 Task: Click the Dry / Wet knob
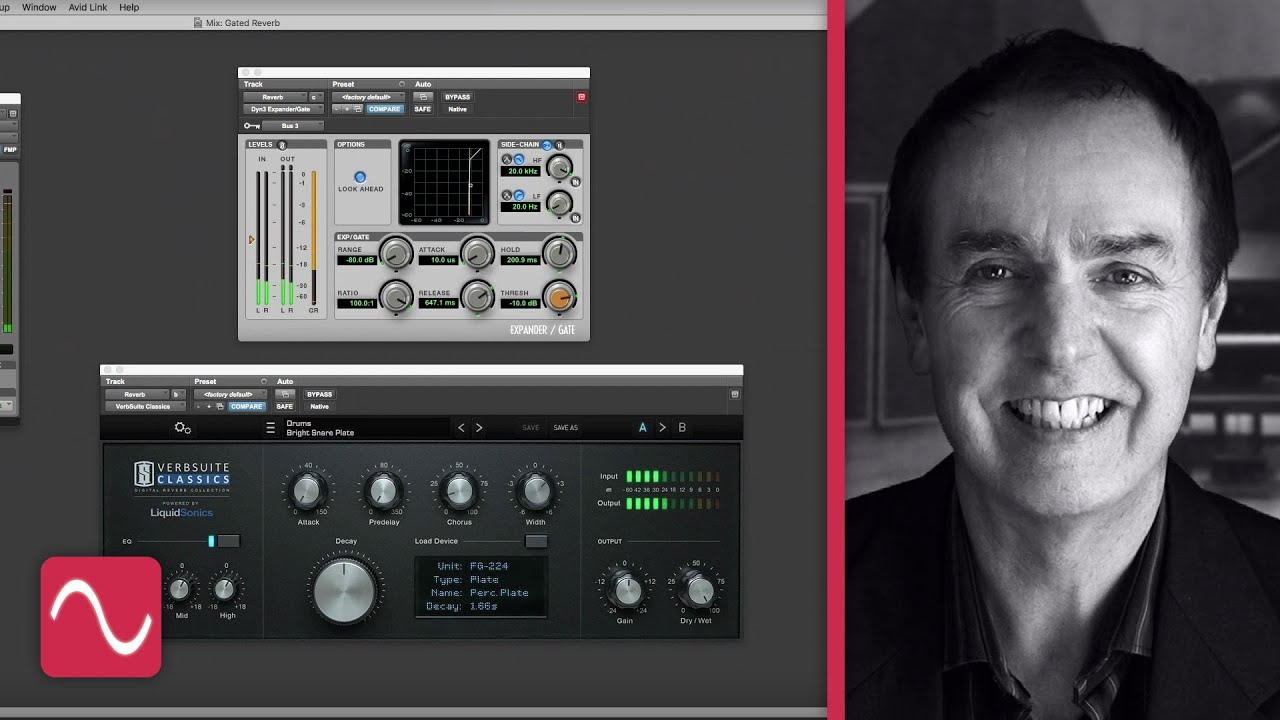point(699,590)
